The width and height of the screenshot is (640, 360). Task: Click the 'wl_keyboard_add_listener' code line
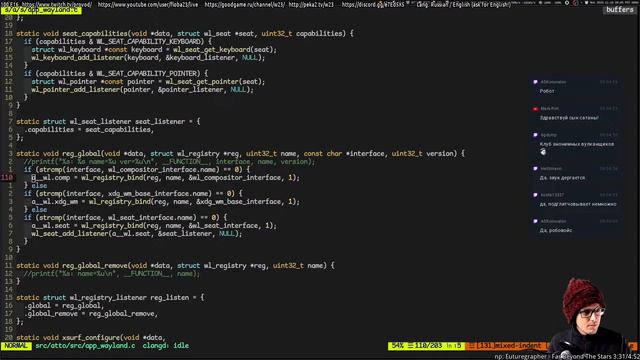148,58
